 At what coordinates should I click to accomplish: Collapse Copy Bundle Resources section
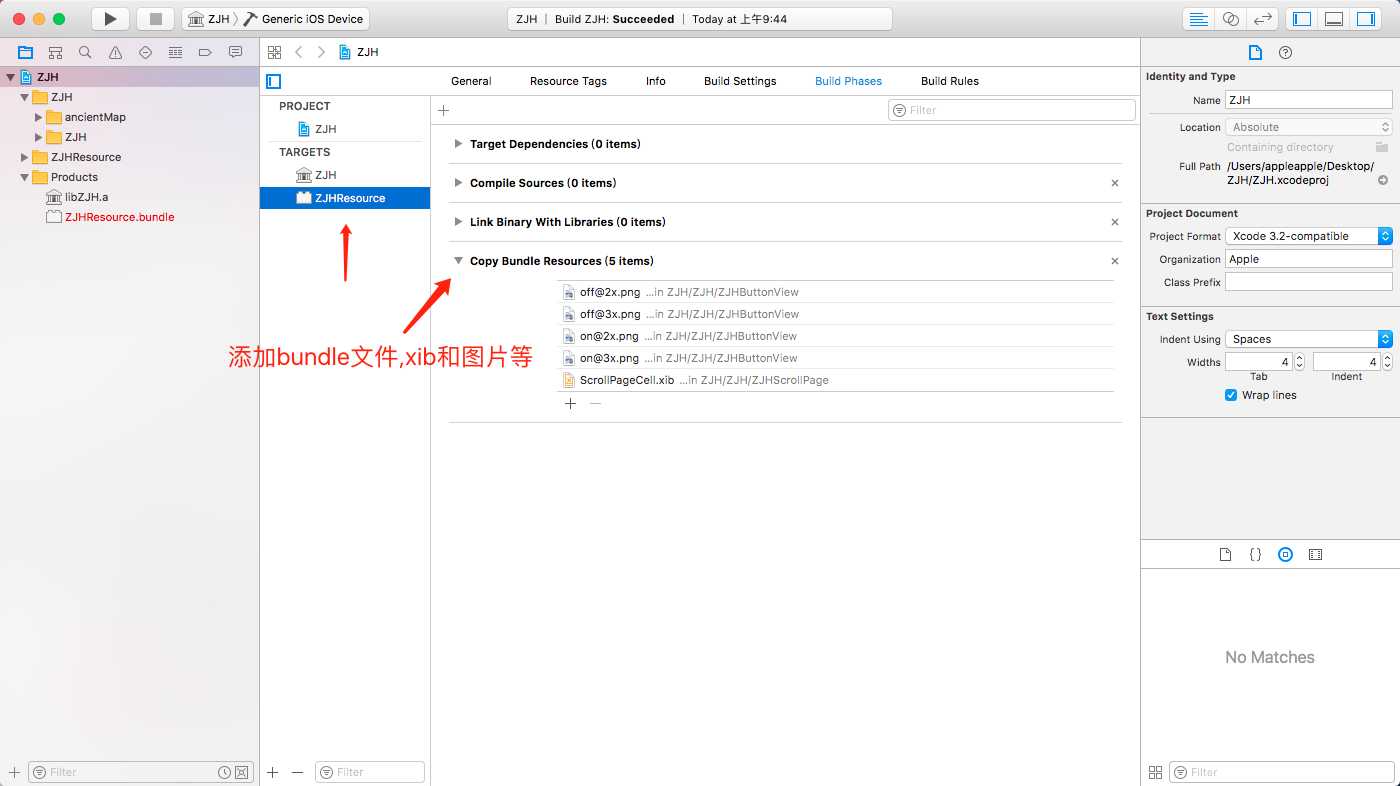[x=458, y=261]
